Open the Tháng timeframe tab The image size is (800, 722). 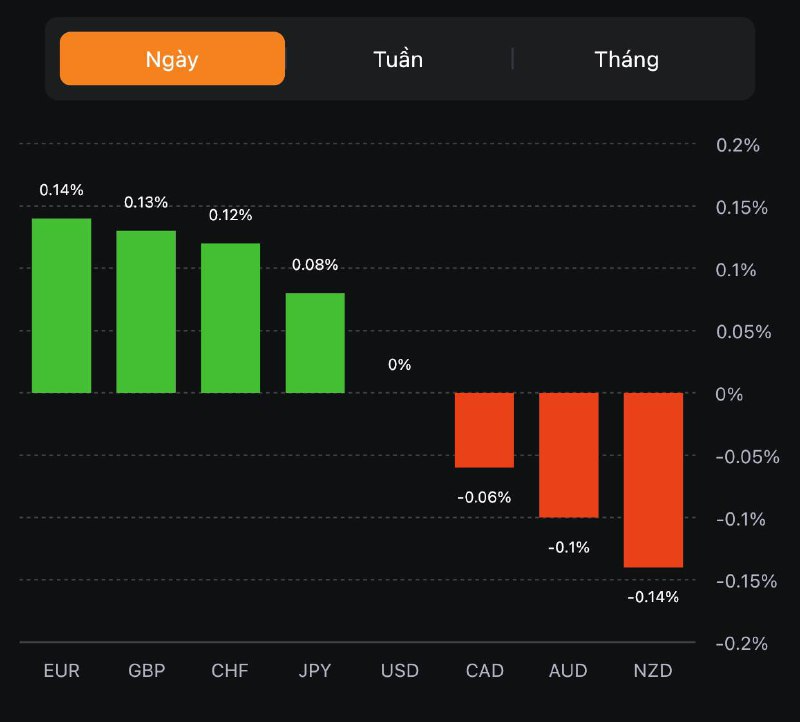tap(627, 59)
